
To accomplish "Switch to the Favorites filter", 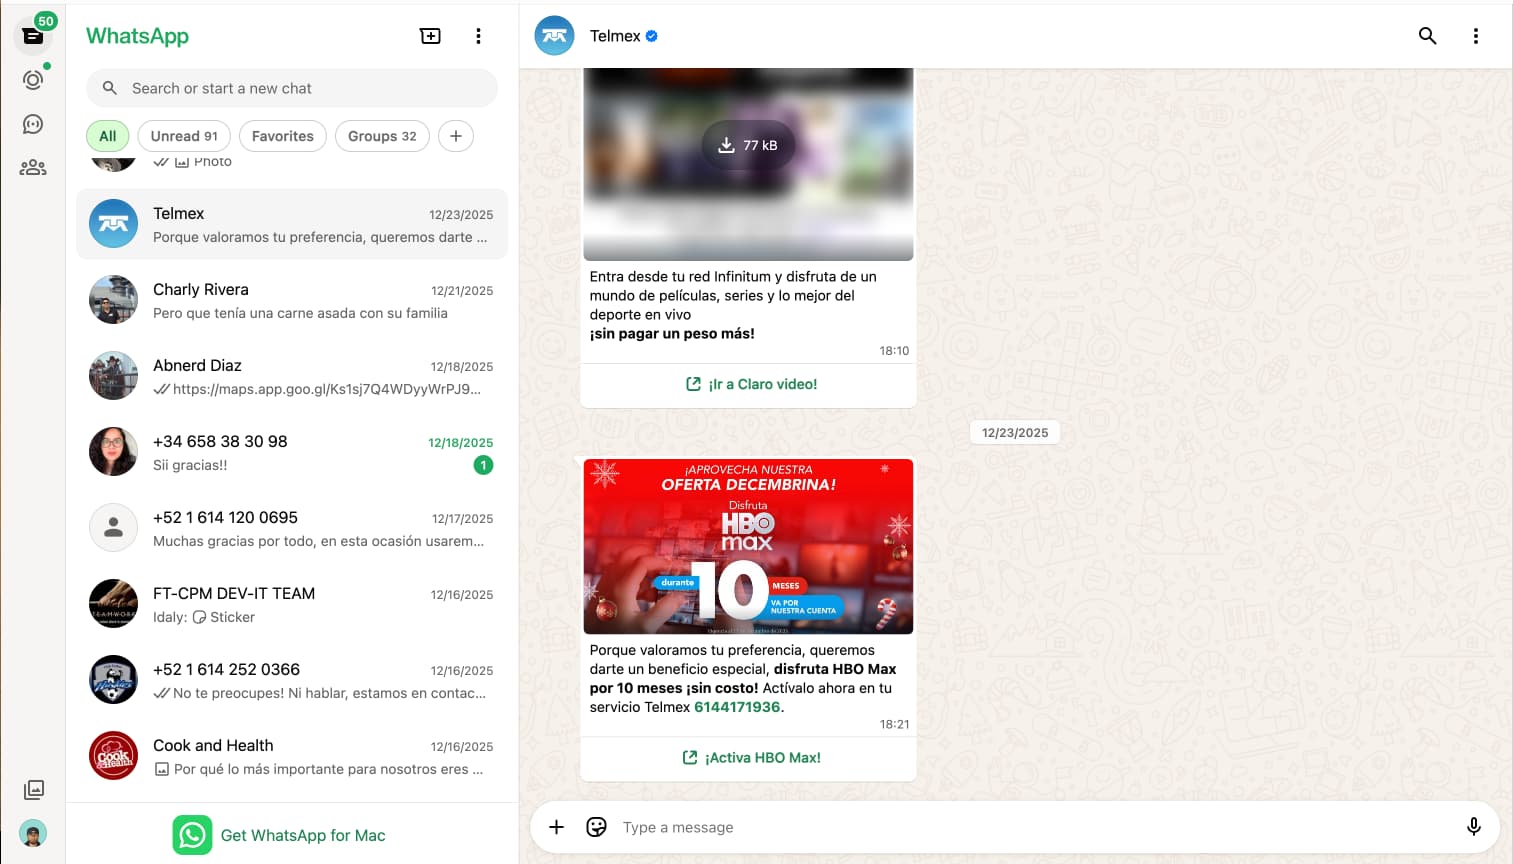I will 282,136.
